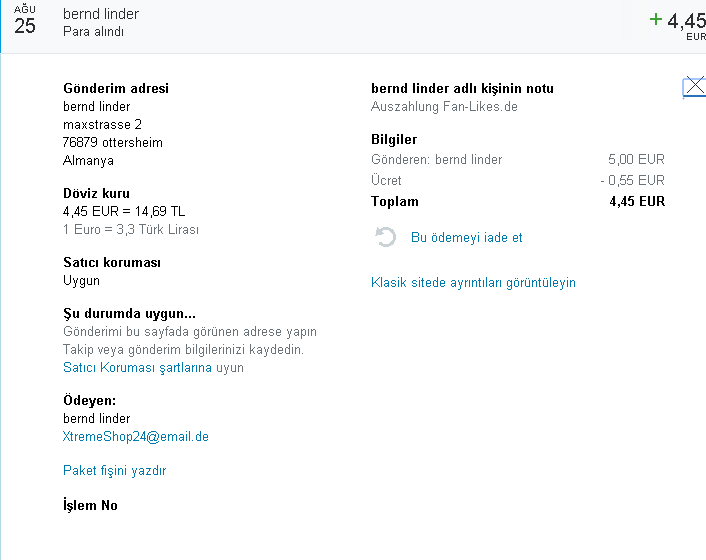This screenshot has height=560, width=706.
Task: Close the details panel with the X icon
Action: point(694,88)
